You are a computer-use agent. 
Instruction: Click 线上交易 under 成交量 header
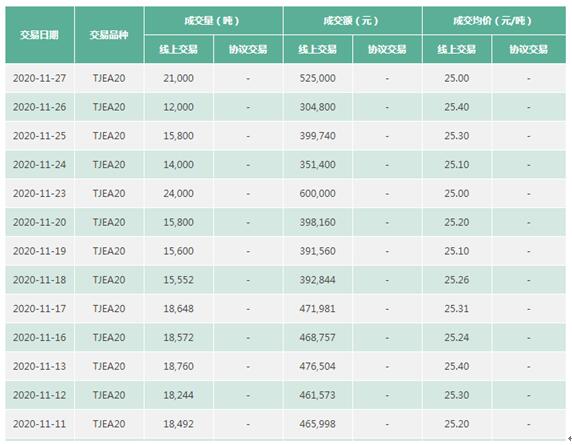click(179, 49)
